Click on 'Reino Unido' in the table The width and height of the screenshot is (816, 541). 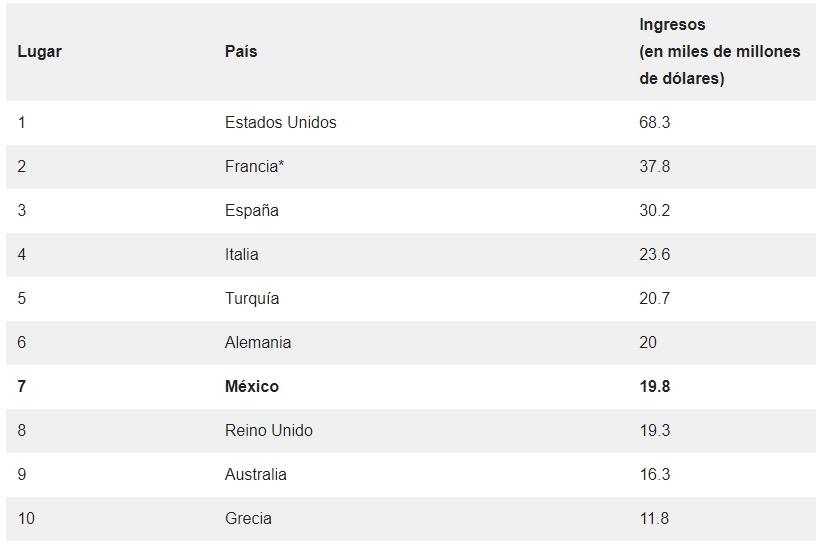coord(268,431)
